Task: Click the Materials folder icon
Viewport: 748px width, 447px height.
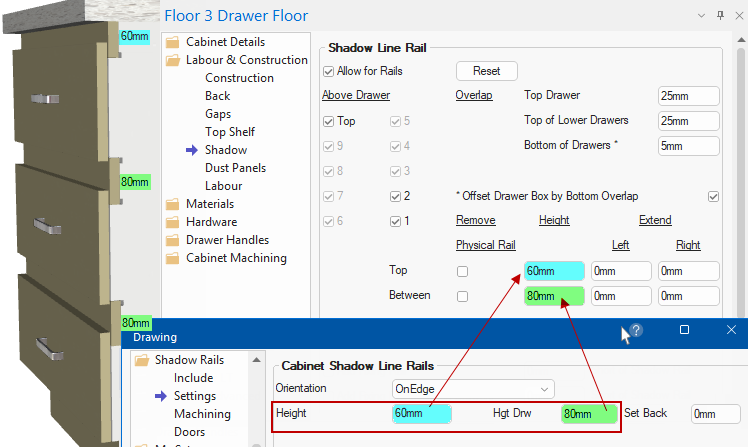Action: pyautogui.click(x=172, y=204)
